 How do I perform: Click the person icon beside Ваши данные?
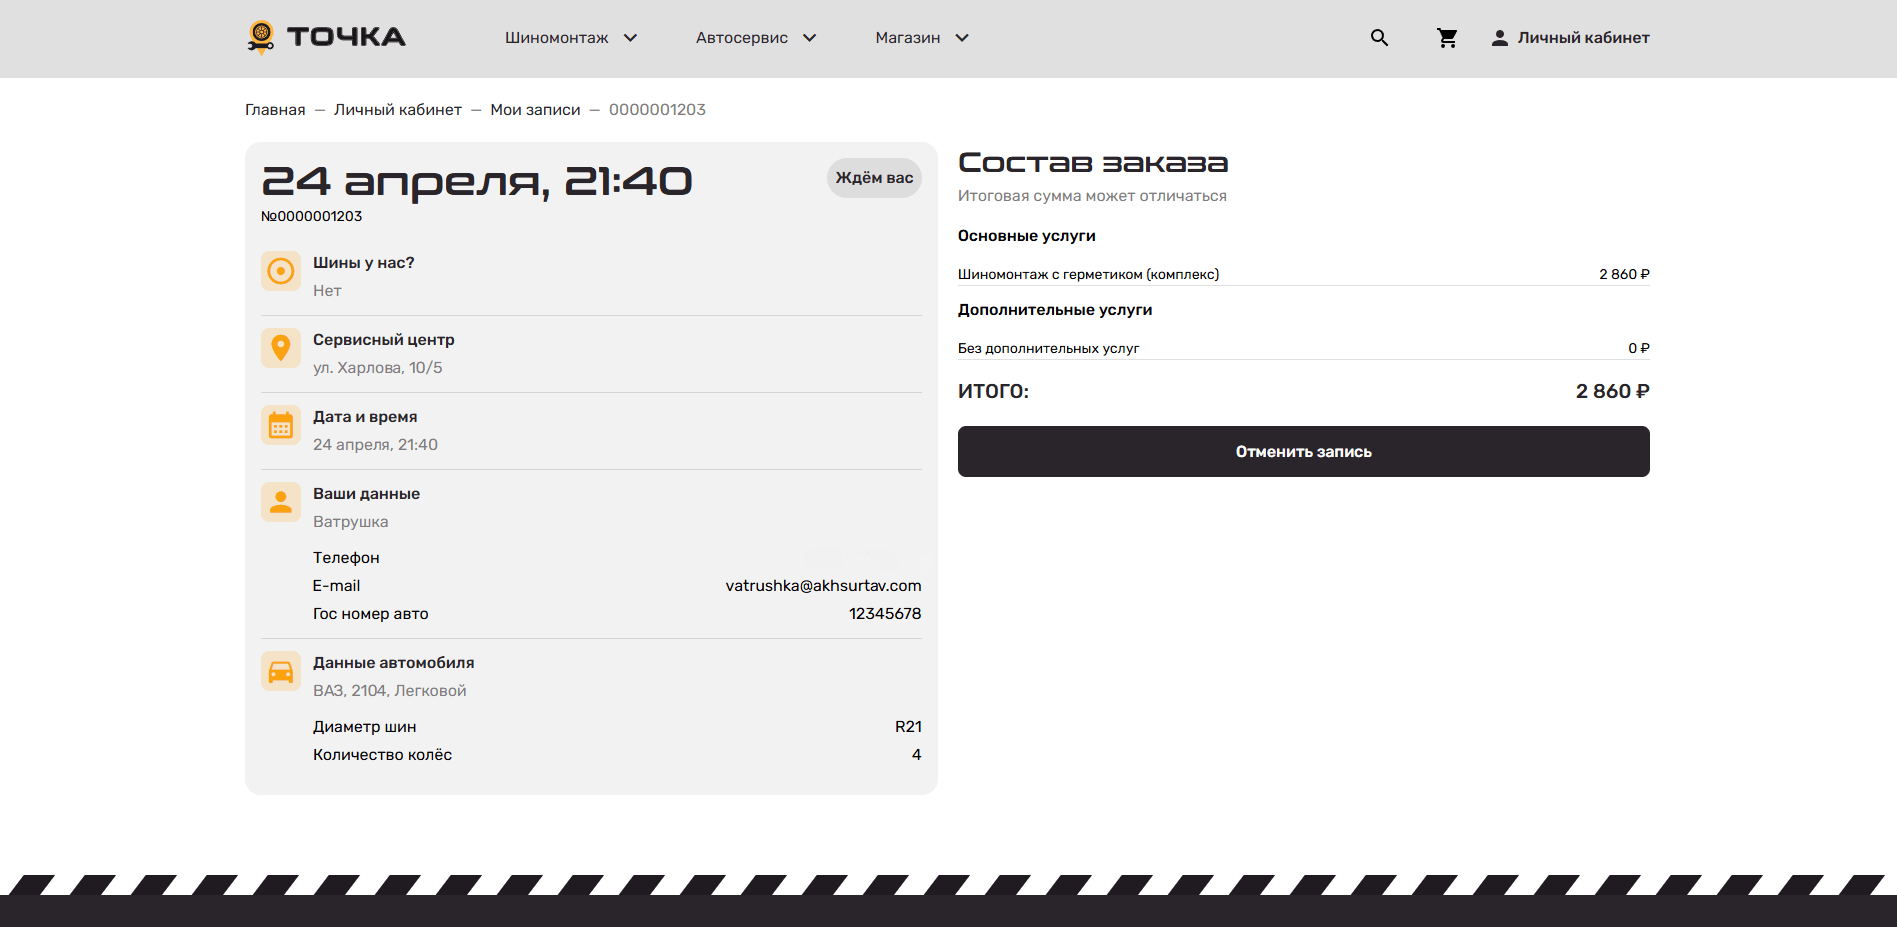click(281, 502)
